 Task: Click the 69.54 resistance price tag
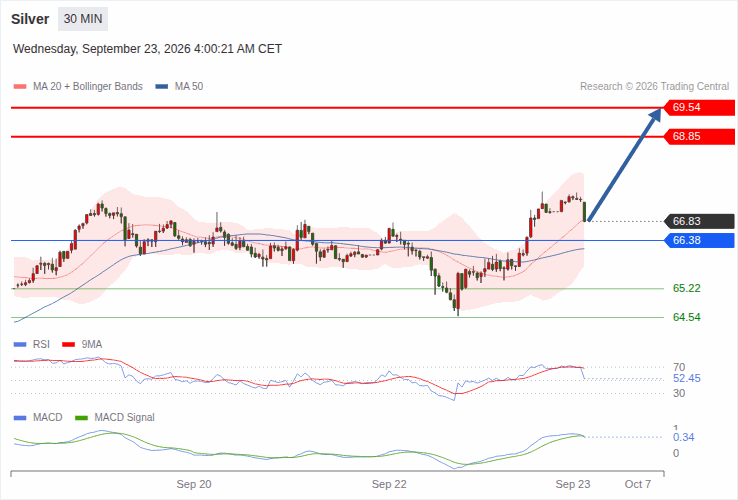click(x=699, y=107)
